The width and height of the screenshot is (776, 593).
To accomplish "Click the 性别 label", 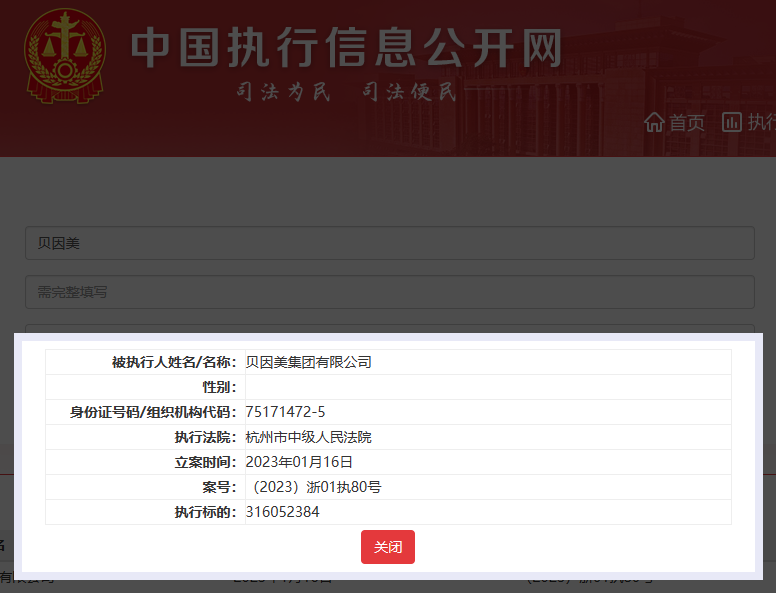I will [x=219, y=387].
